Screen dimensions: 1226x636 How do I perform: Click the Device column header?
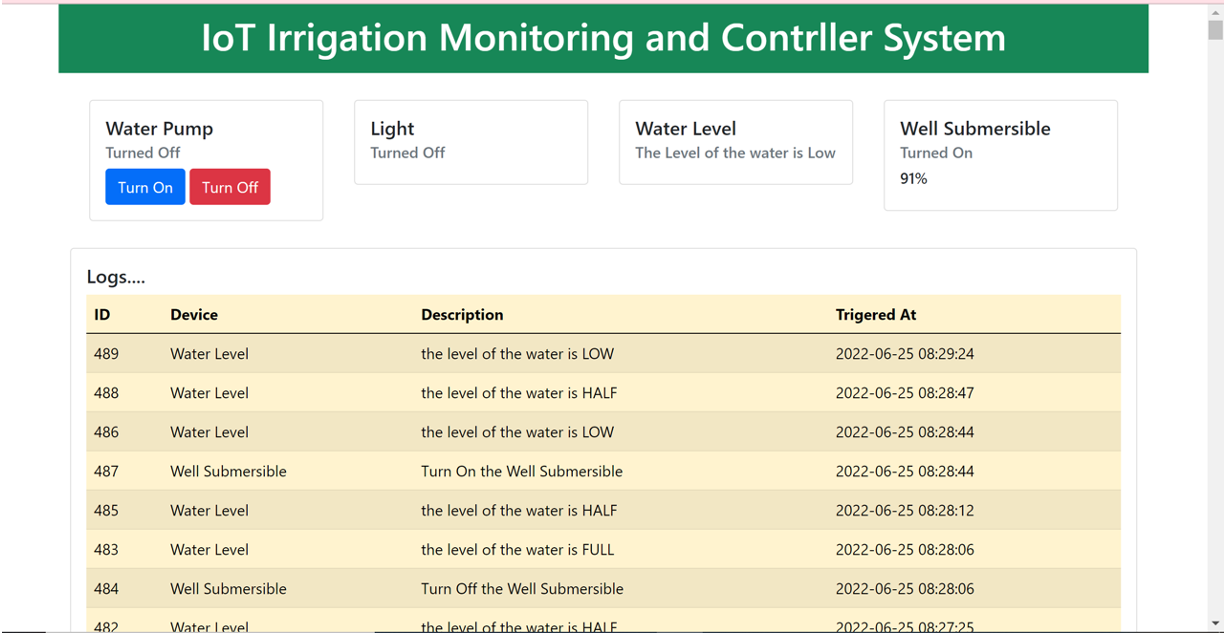194,314
